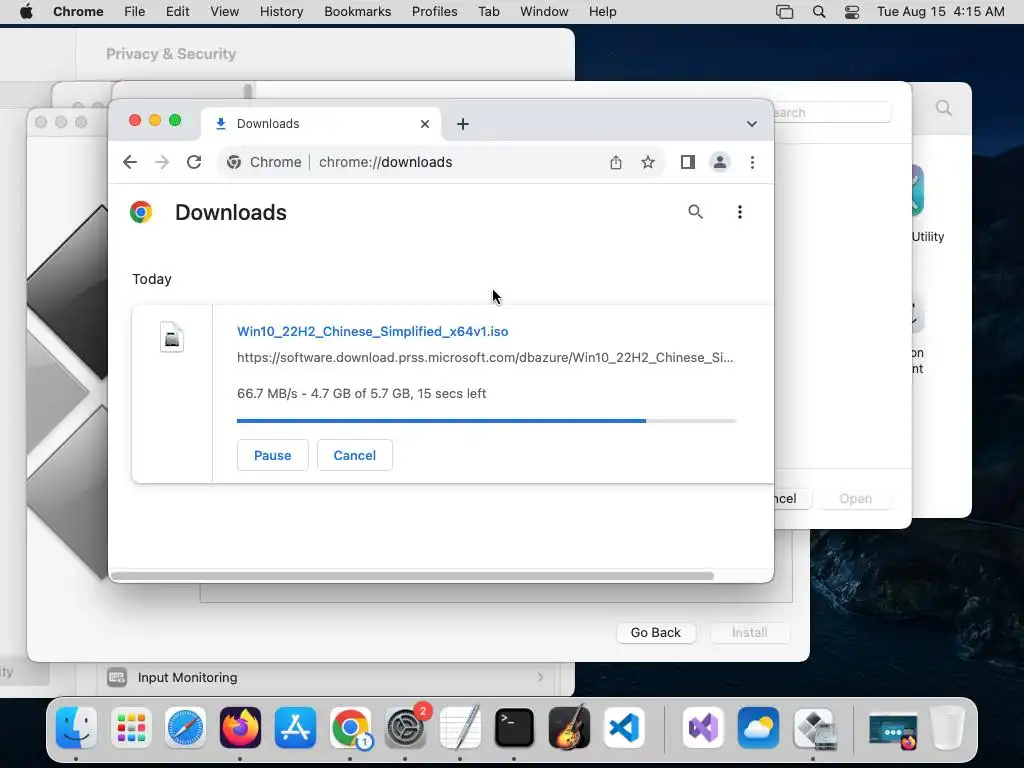The image size is (1024, 768).
Task: Open Downloads page more-actions menu
Action: click(x=739, y=212)
